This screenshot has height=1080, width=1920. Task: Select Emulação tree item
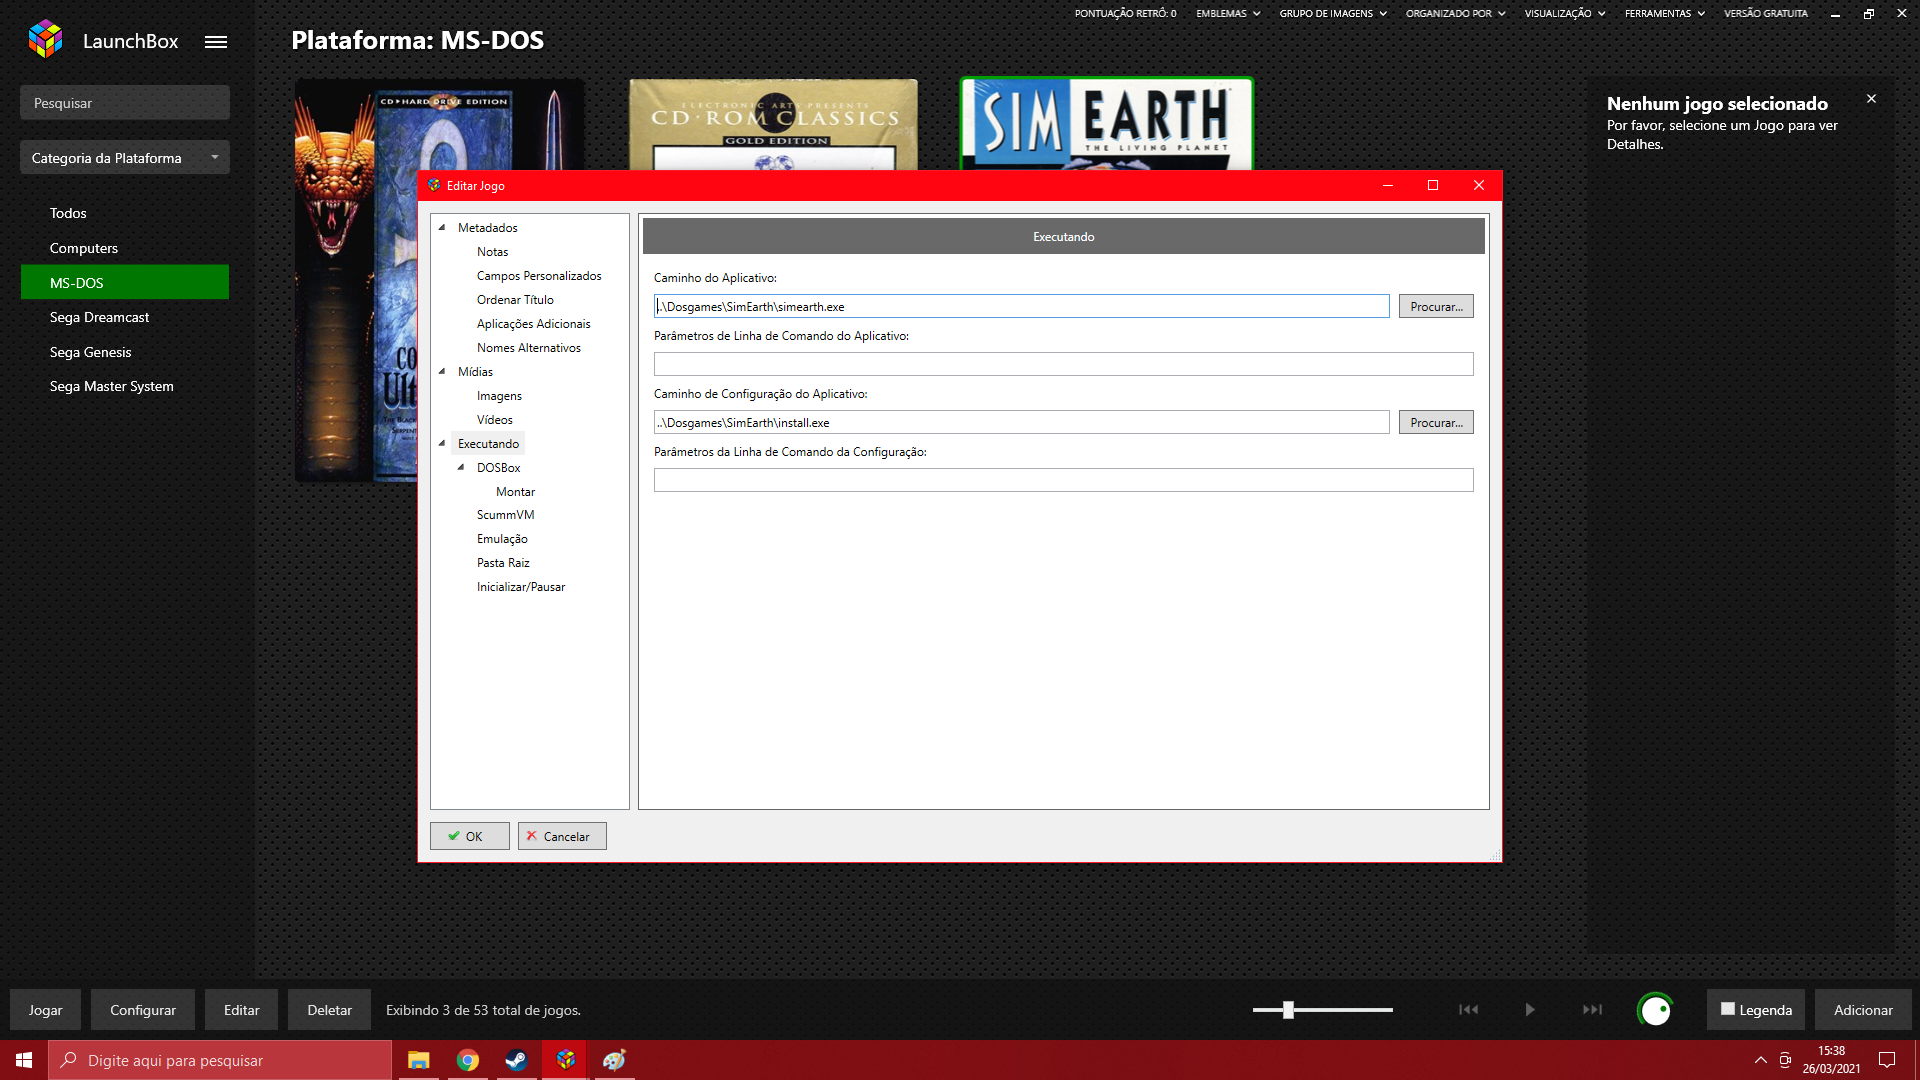pyautogui.click(x=502, y=539)
